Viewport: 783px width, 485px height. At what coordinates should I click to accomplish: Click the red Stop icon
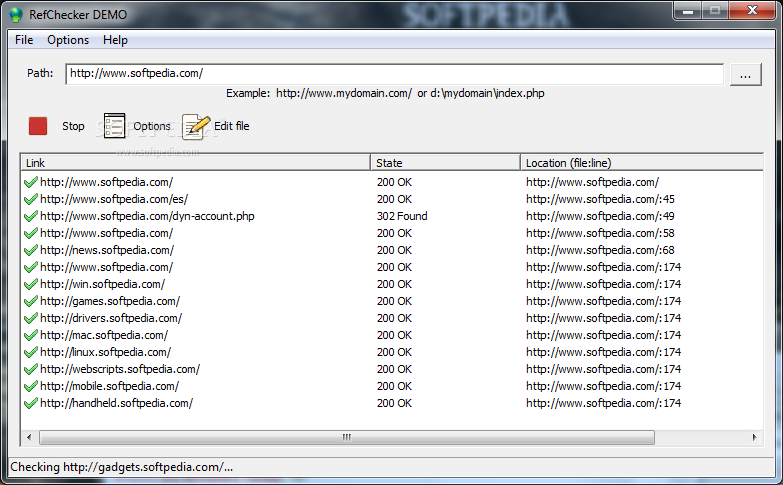[38, 126]
